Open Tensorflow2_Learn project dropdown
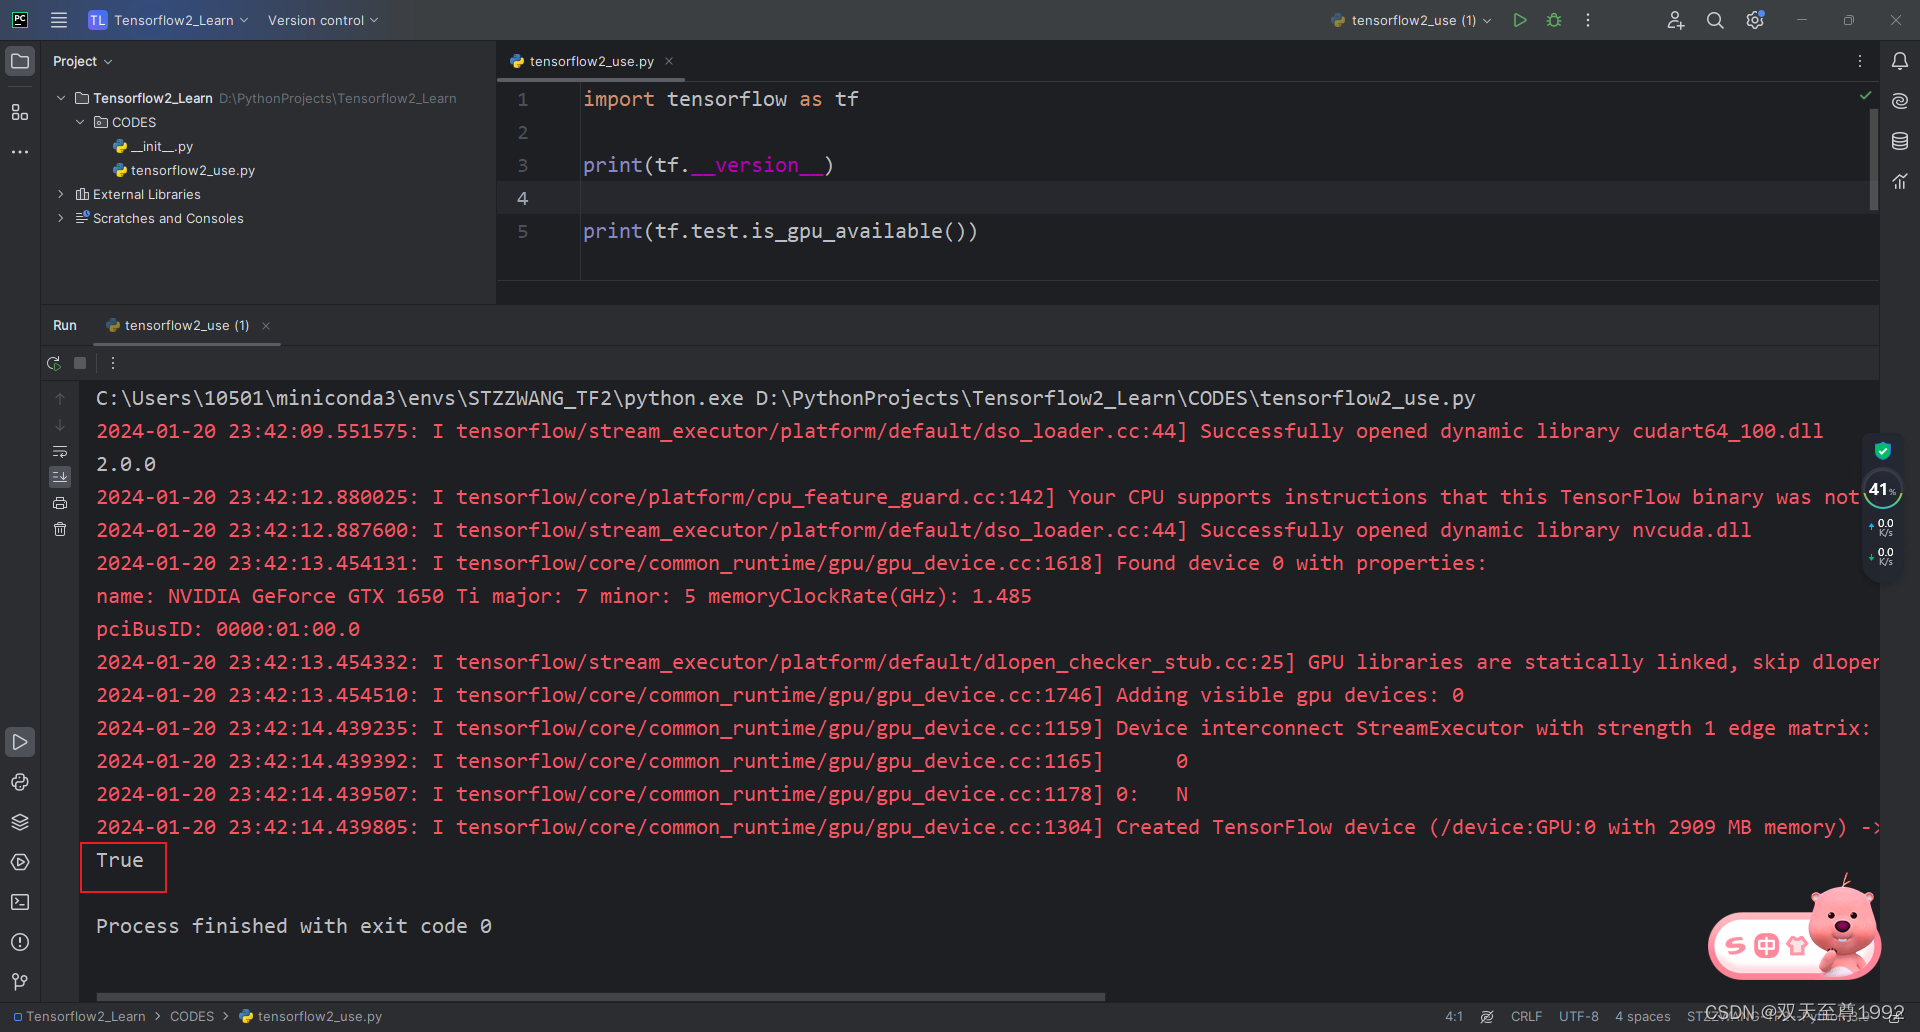The image size is (1920, 1032). 168,20
